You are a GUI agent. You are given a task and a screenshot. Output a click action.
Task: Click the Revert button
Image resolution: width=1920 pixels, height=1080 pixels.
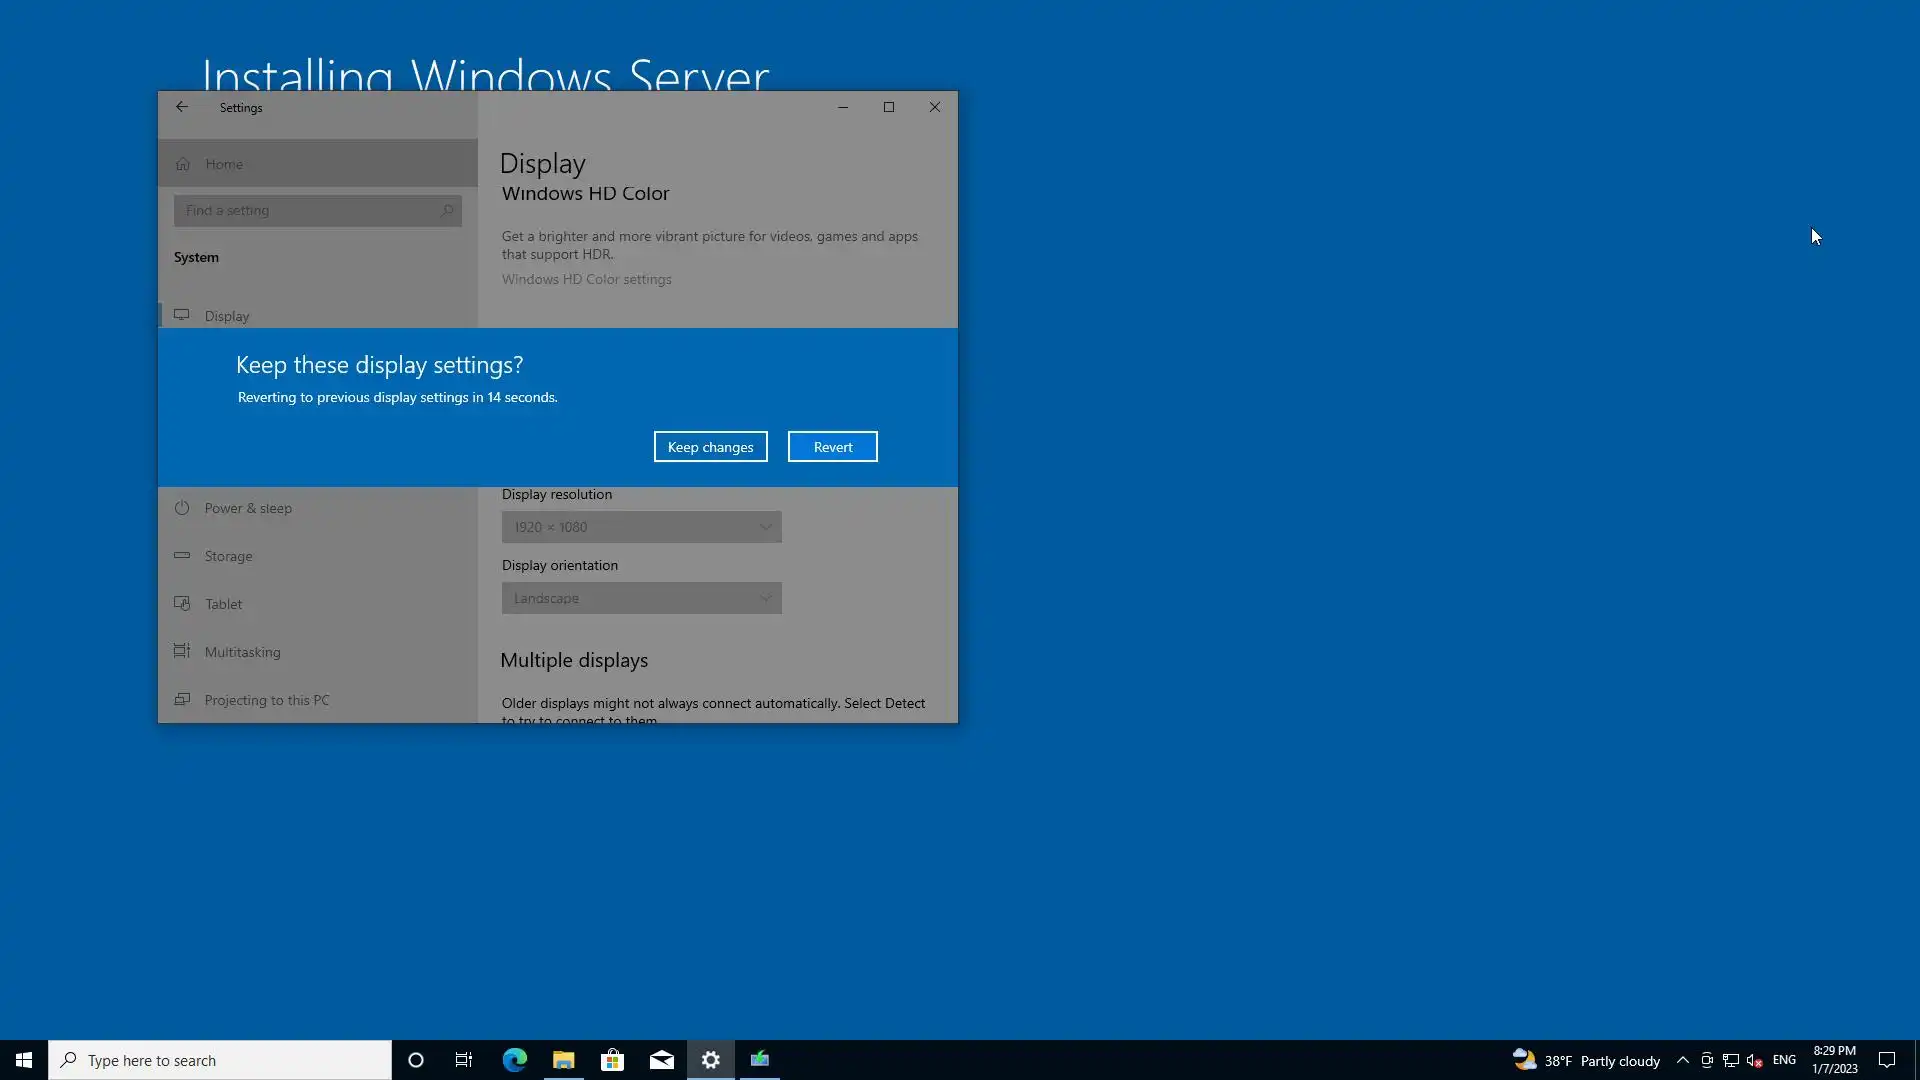(x=832, y=447)
